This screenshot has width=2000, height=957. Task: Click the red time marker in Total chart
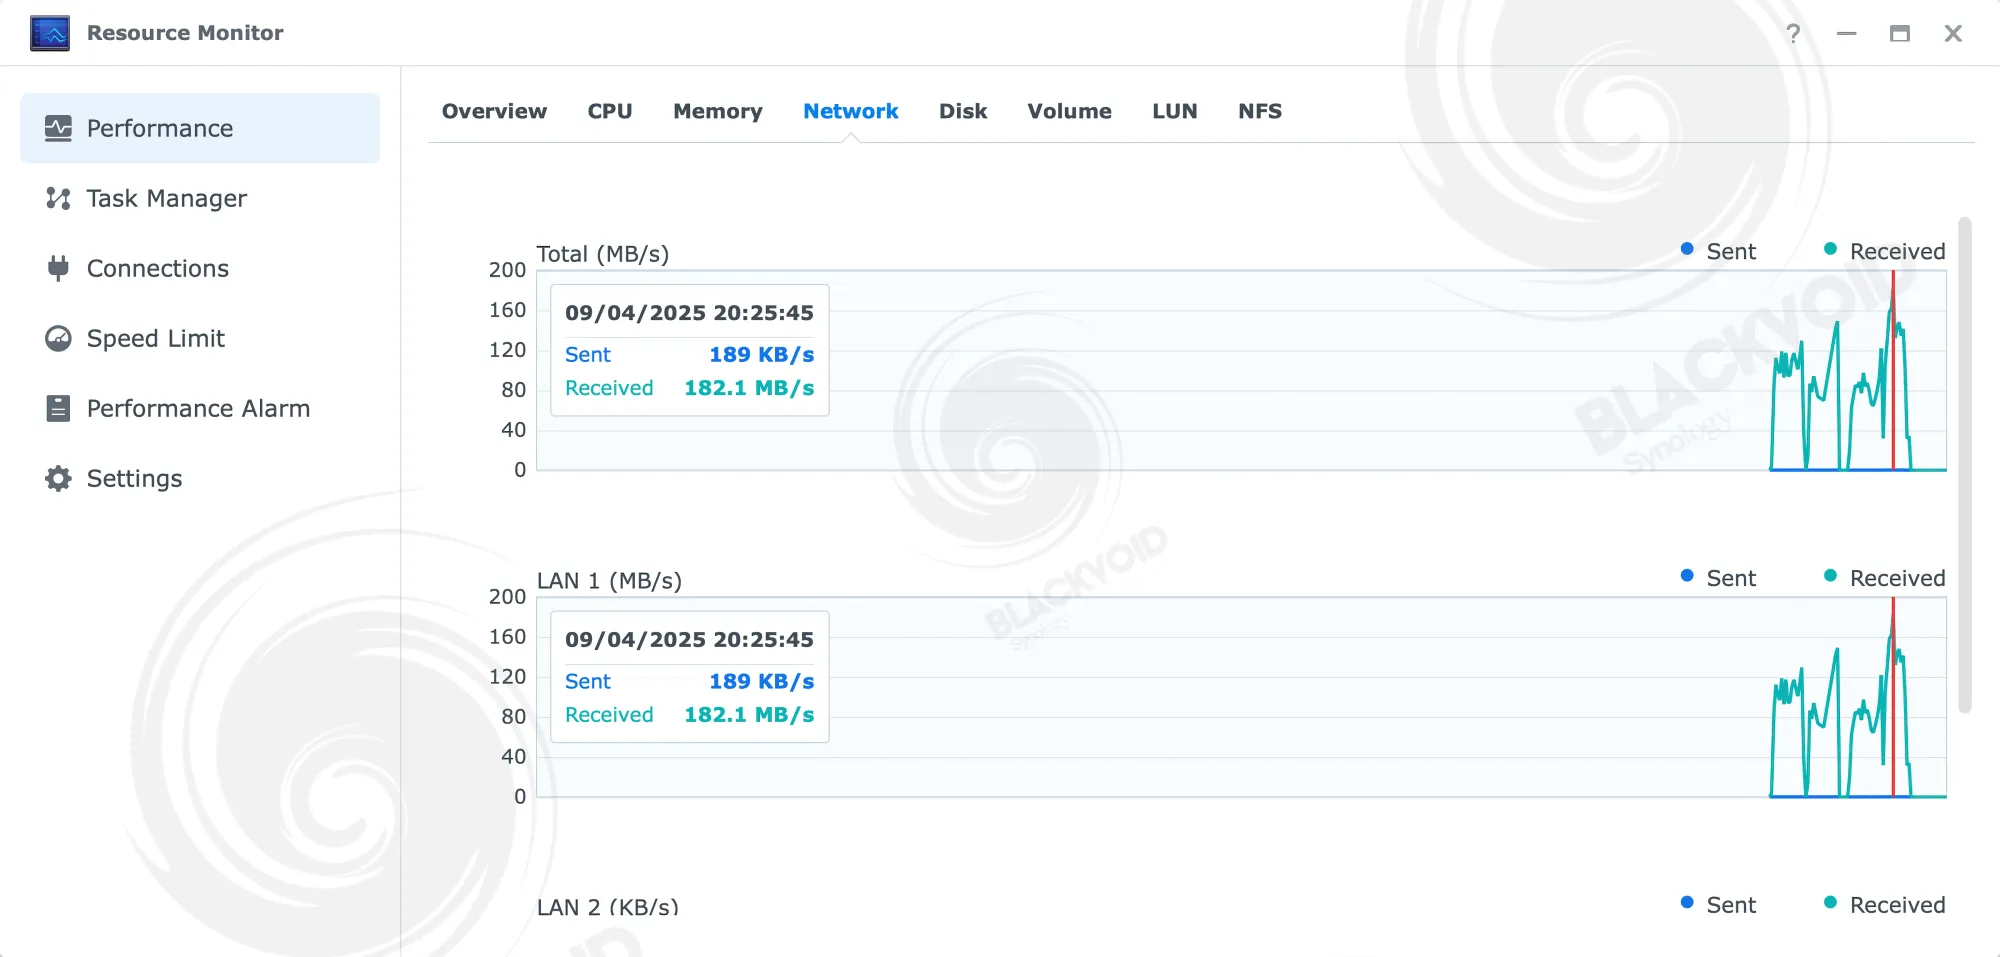pyautogui.click(x=1893, y=370)
